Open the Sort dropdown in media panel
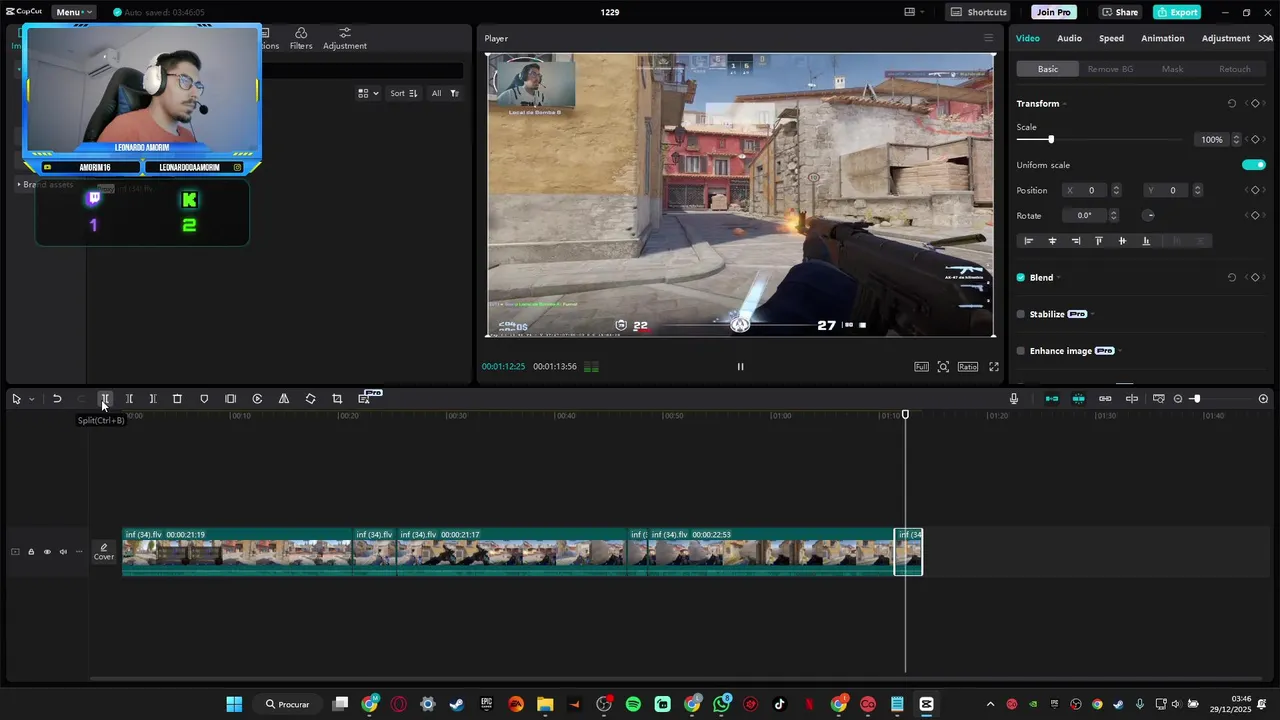The width and height of the screenshot is (1280, 720). 404,93
